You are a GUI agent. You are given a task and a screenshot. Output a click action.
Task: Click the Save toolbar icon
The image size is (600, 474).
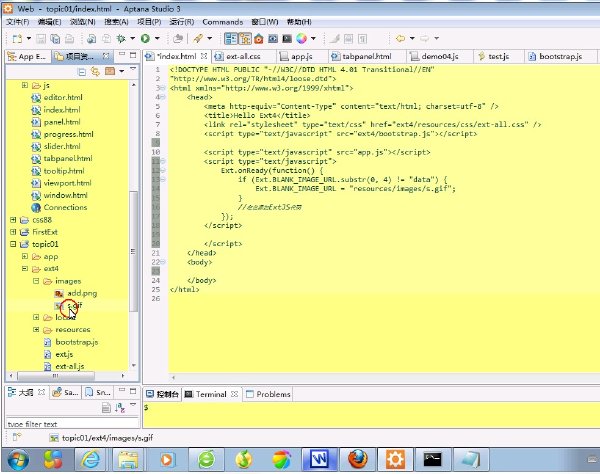click(x=41, y=39)
